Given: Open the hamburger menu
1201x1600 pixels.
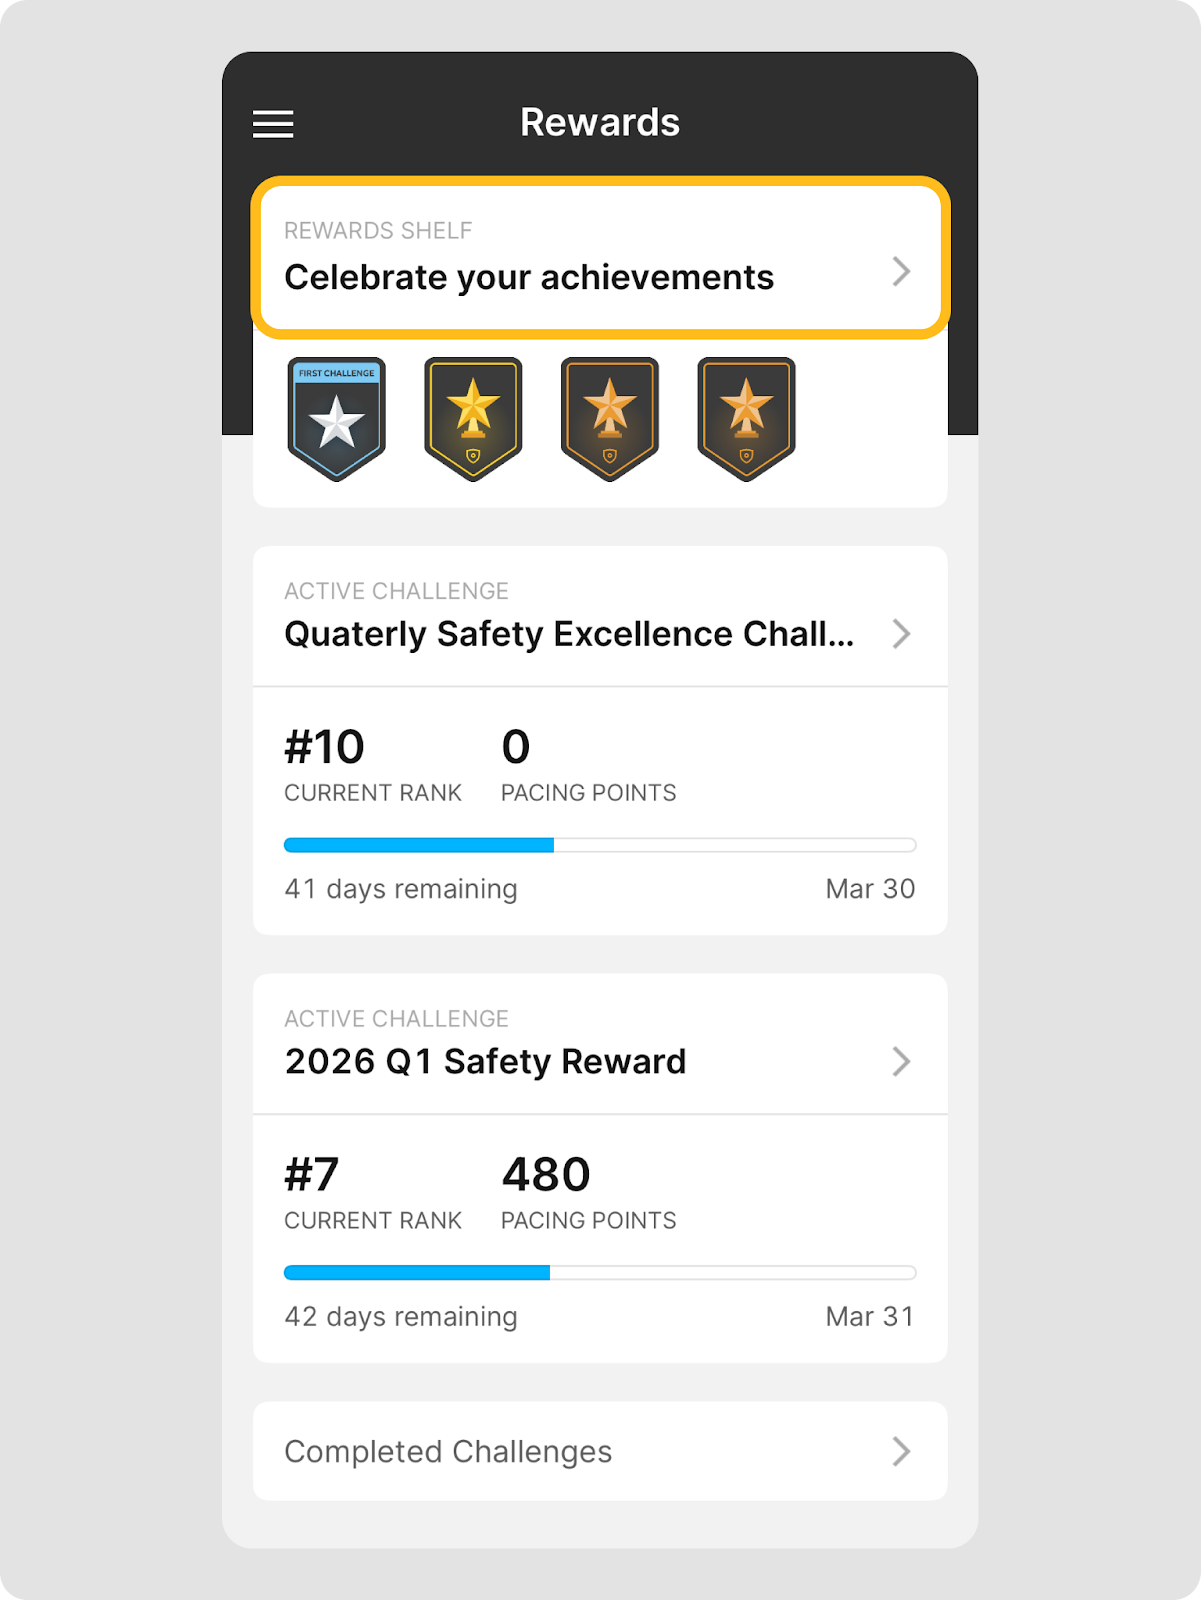Looking at the screenshot, I should coord(273,124).
